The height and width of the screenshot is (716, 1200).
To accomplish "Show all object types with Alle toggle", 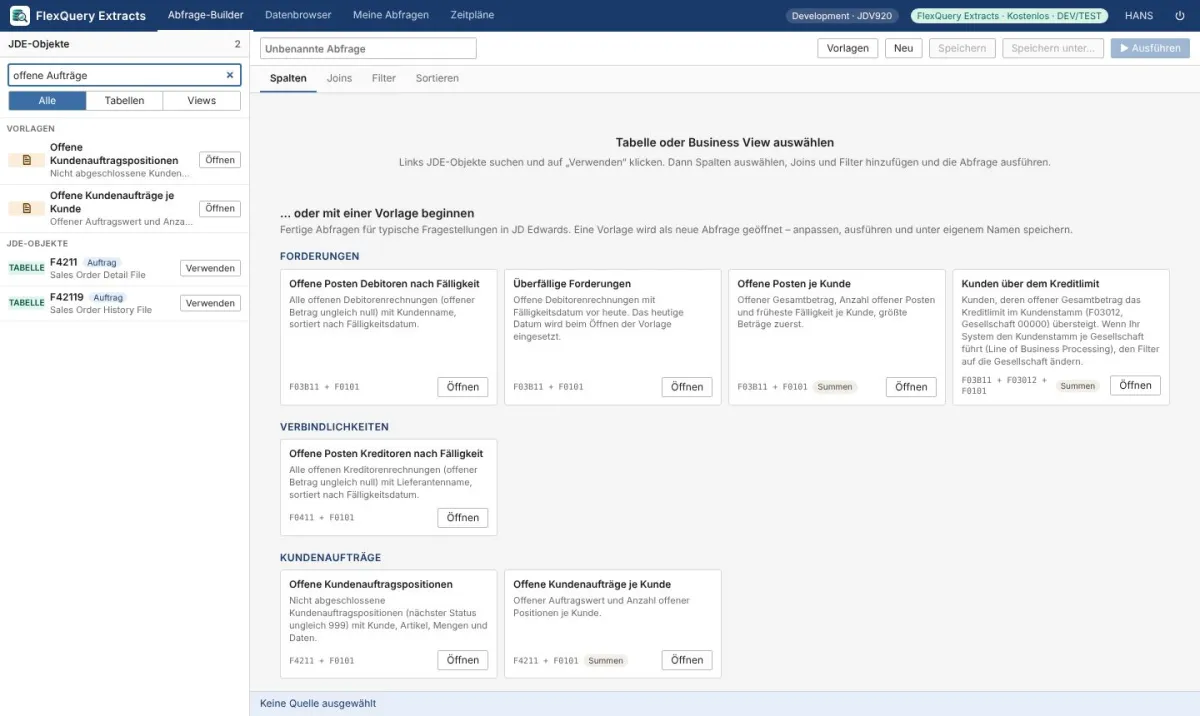I will tap(47, 100).
